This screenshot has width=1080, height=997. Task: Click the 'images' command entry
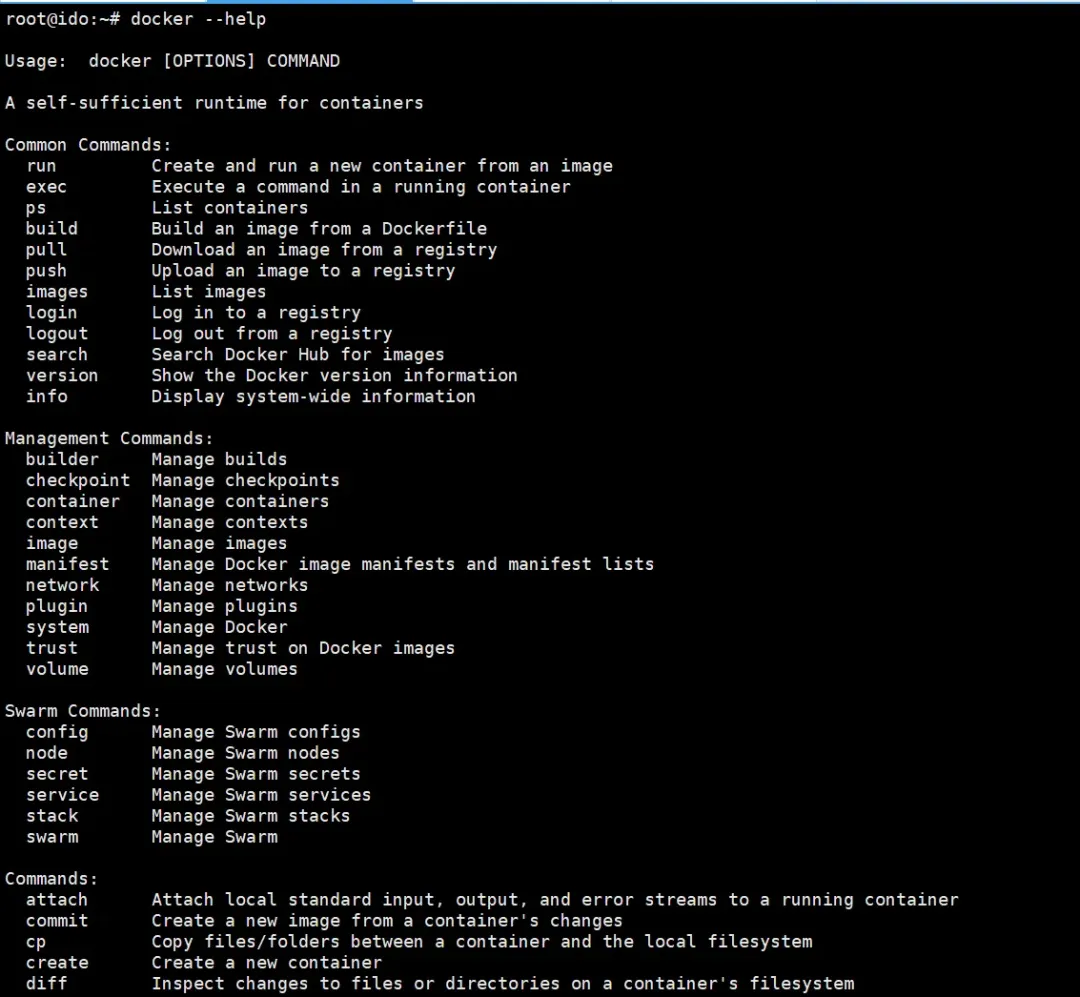click(57, 292)
